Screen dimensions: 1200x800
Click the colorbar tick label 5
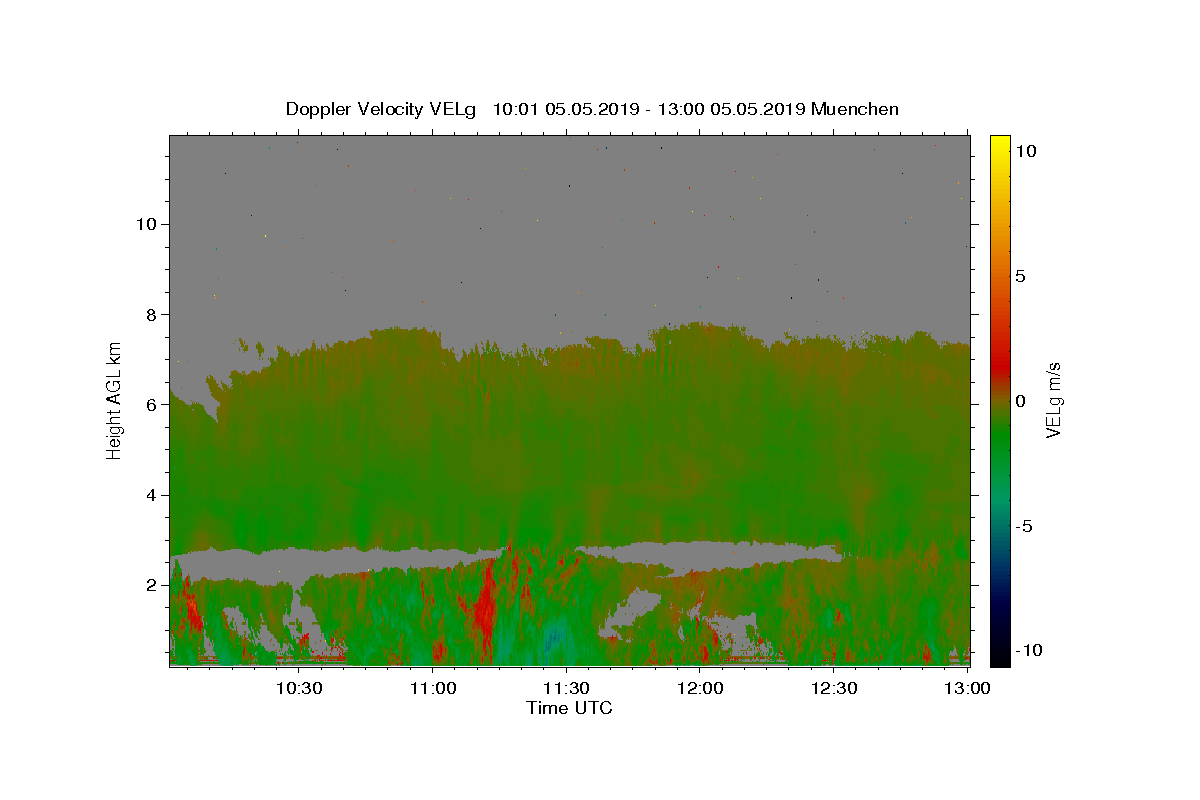(1020, 276)
